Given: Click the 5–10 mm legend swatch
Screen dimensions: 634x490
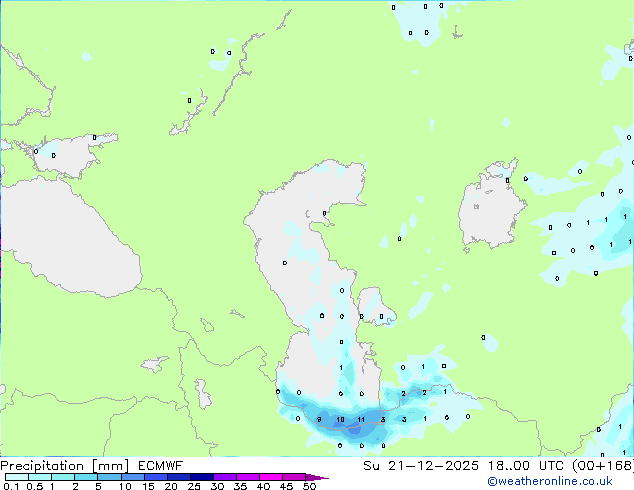Looking at the screenshot, I should click(109, 477).
